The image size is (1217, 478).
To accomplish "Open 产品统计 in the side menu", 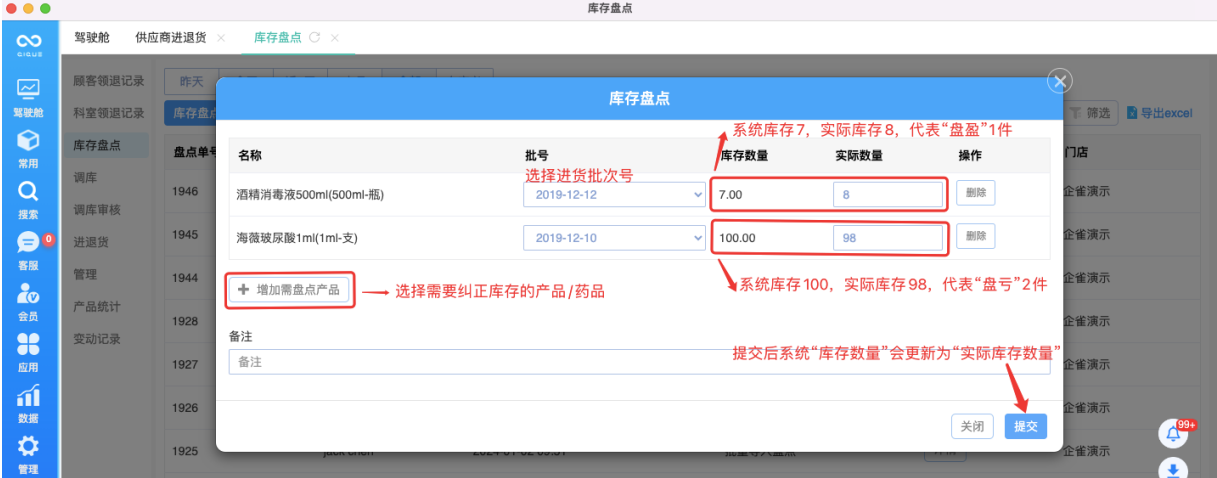I will click(97, 306).
